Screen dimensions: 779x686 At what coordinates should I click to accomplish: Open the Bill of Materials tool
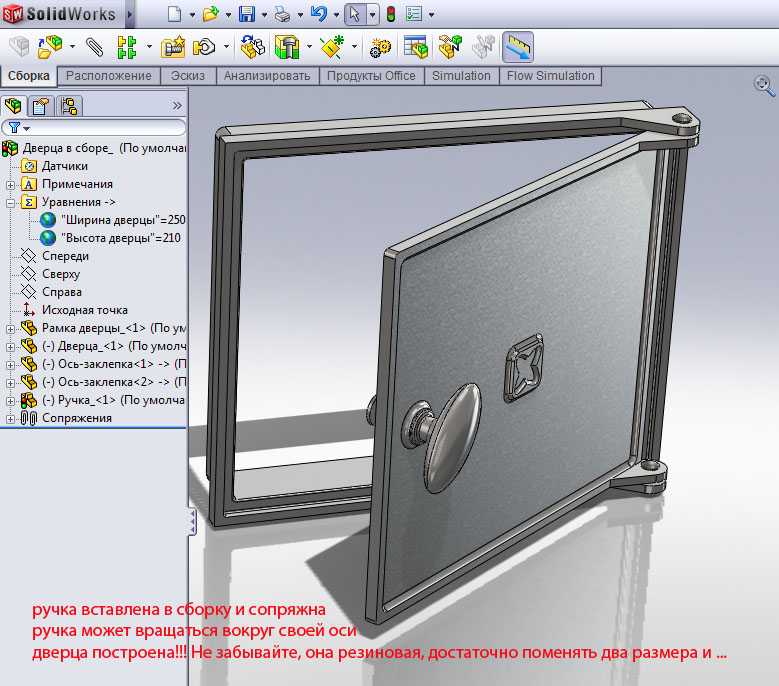click(x=415, y=46)
